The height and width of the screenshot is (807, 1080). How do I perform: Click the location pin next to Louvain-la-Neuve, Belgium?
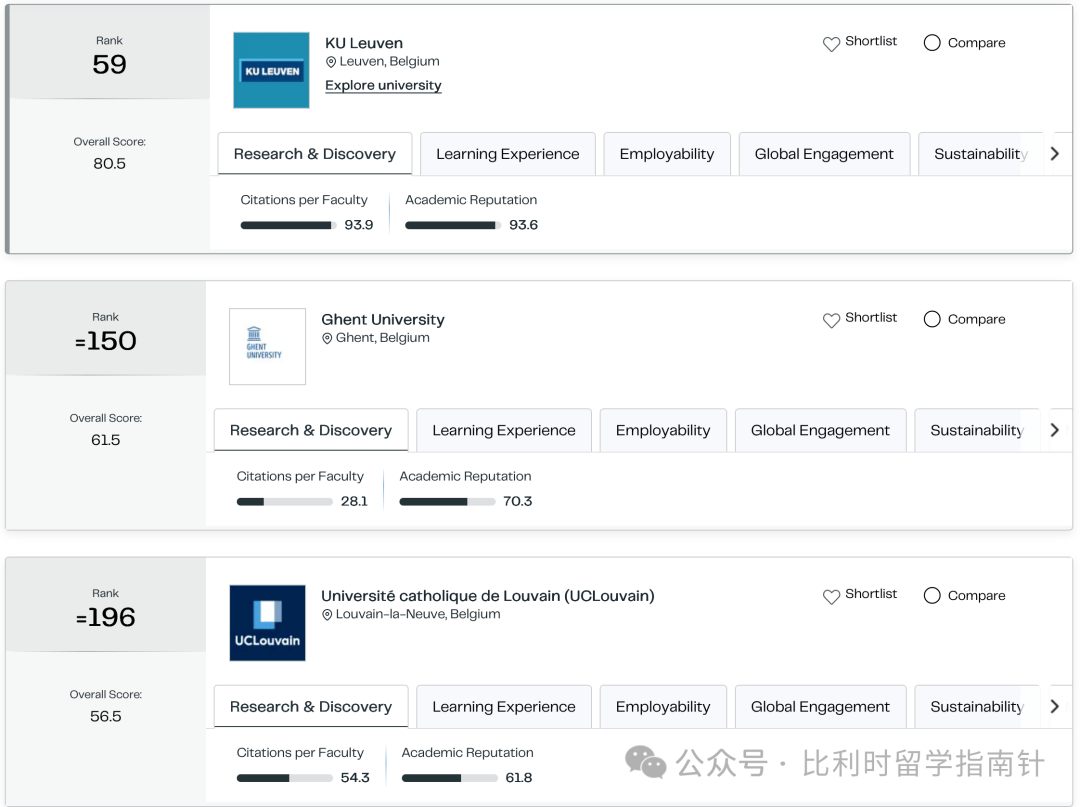(x=327, y=614)
